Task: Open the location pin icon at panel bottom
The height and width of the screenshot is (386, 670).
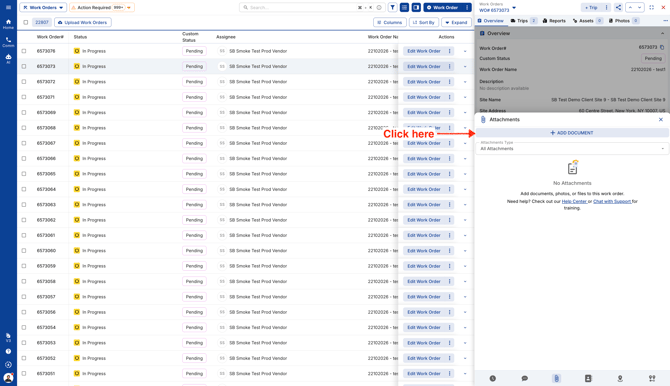Action: click(620, 378)
